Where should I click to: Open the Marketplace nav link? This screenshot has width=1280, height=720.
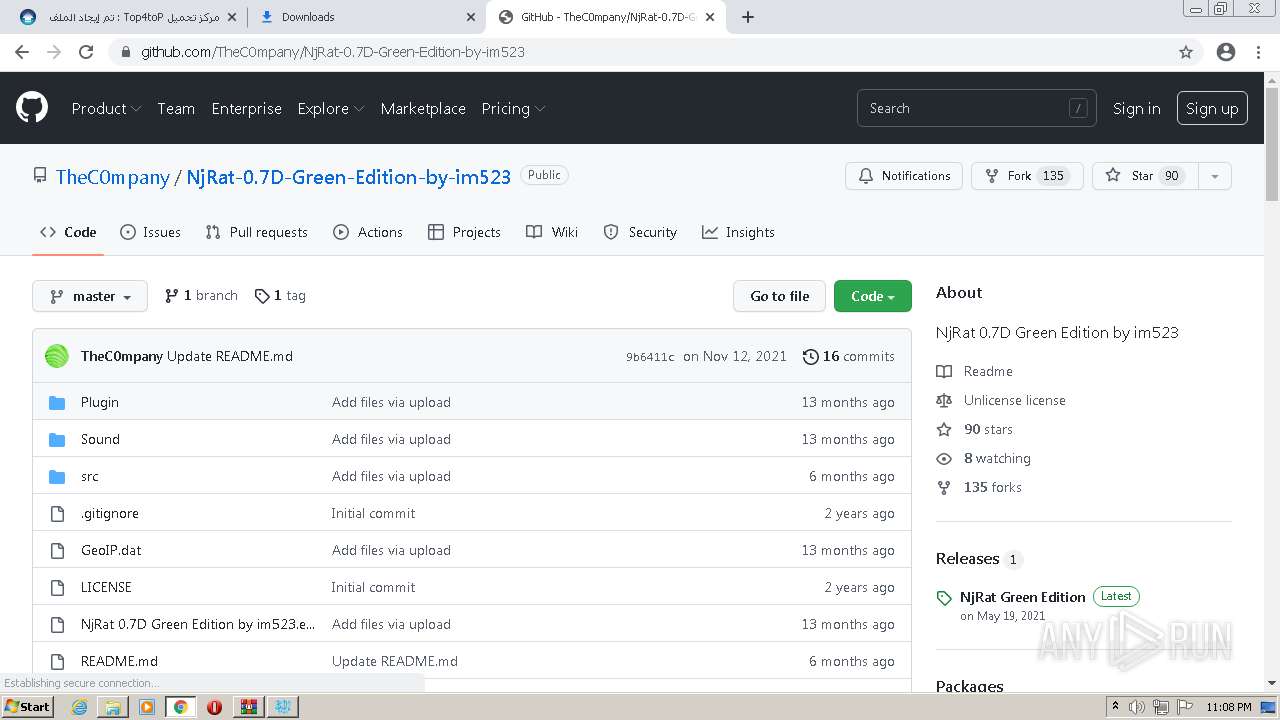click(423, 108)
